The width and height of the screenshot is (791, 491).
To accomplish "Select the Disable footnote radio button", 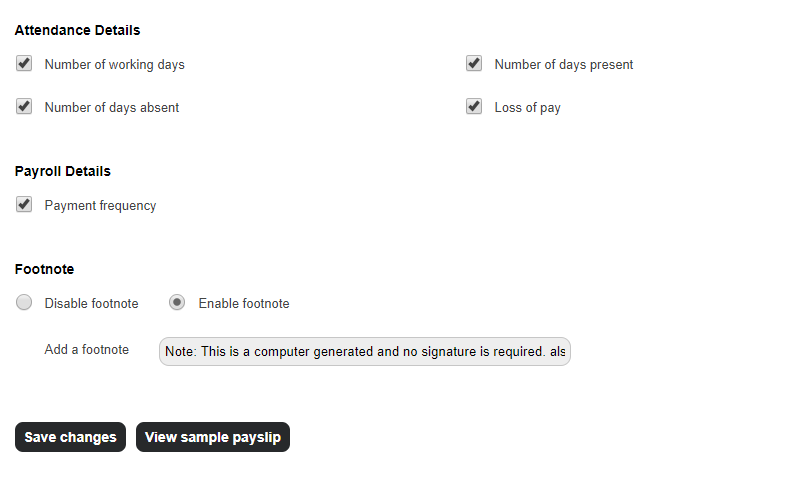I will pyautogui.click(x=24, y=302).
